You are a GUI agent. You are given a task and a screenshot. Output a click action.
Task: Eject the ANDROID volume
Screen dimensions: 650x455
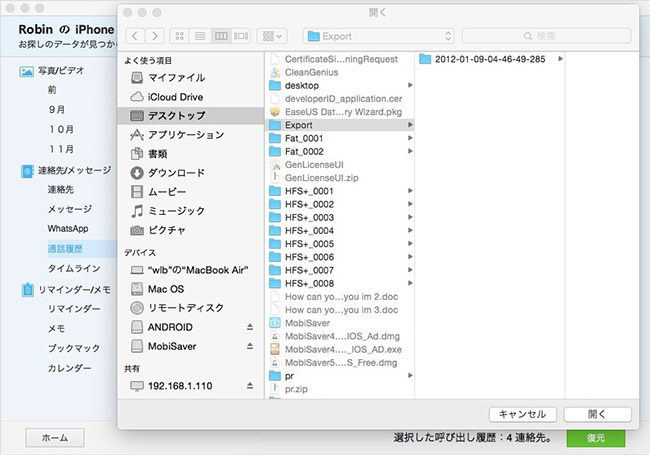pyautogui.click(x=250, y=327)
